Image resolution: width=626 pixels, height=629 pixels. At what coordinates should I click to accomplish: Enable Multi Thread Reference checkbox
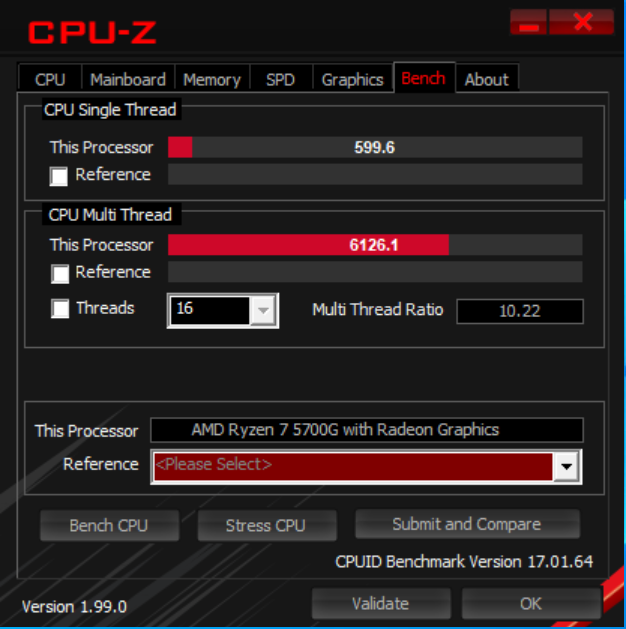pos(60,274)
